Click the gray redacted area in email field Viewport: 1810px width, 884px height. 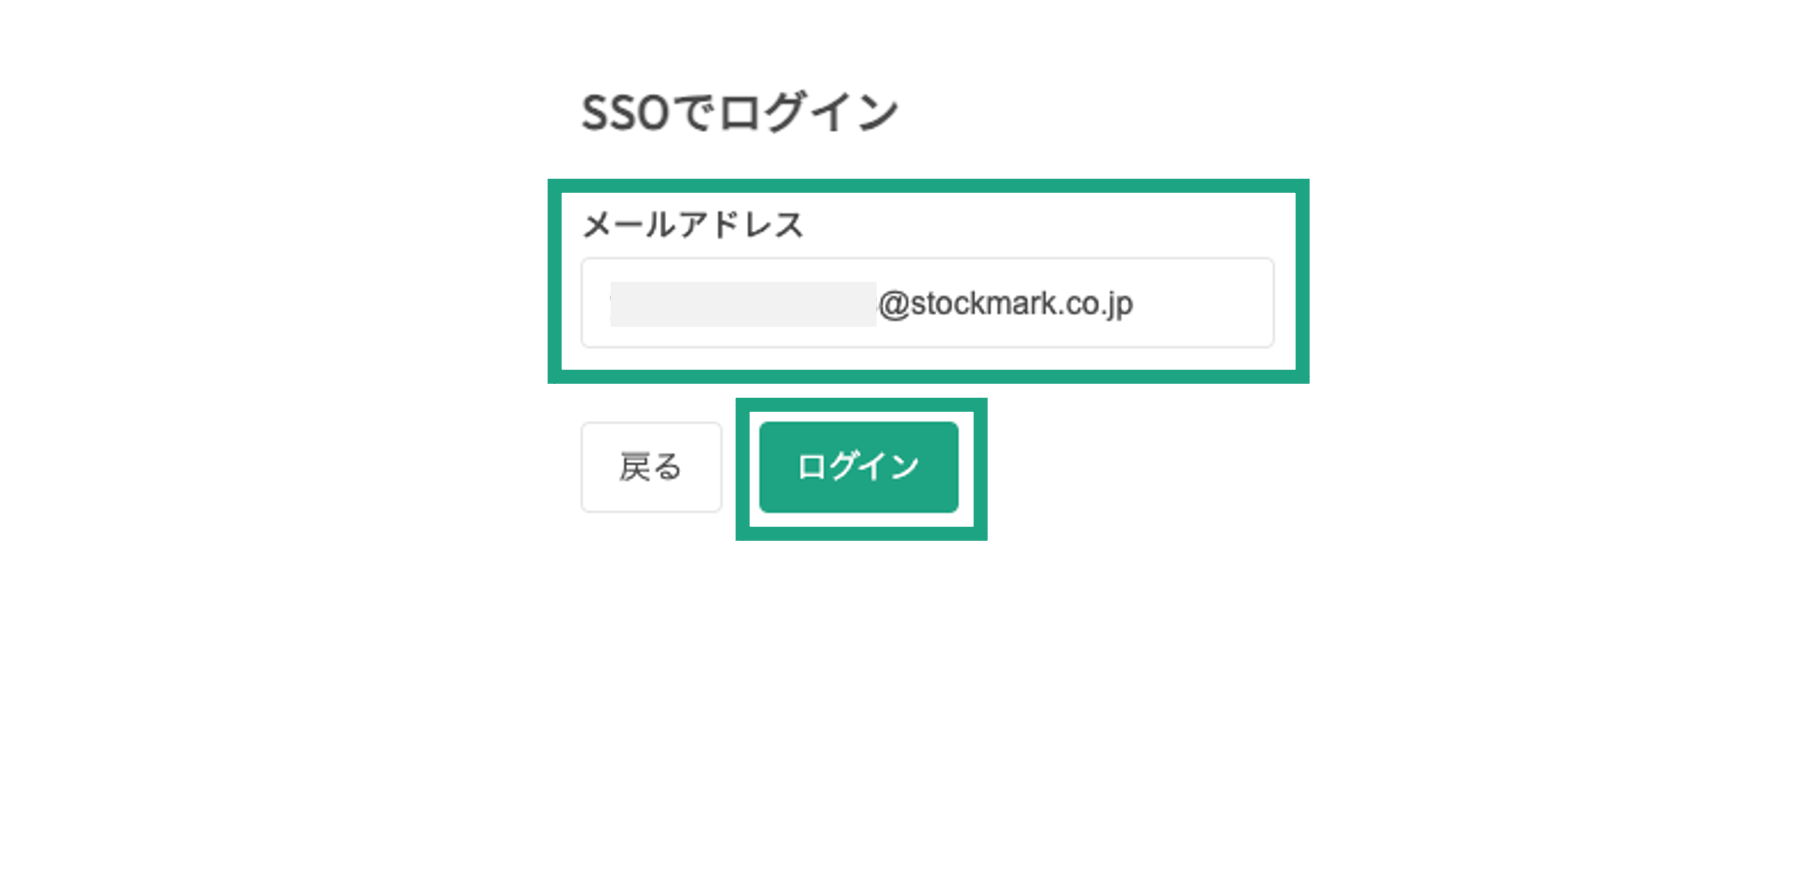[x=743, y=304]
